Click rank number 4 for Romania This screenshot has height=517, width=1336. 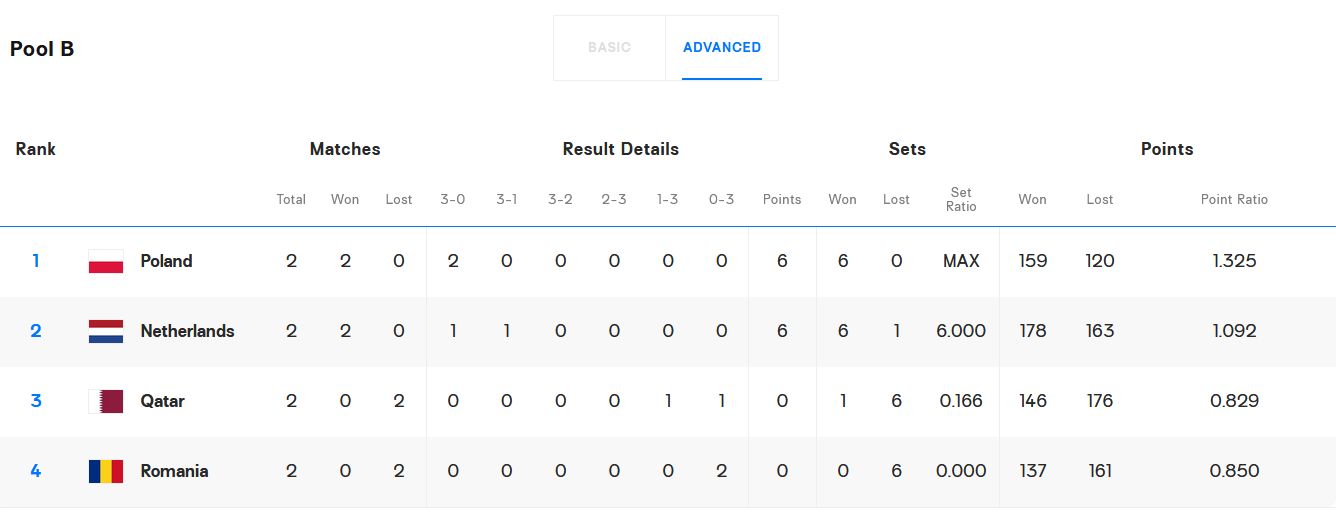(x=36, y=471)
